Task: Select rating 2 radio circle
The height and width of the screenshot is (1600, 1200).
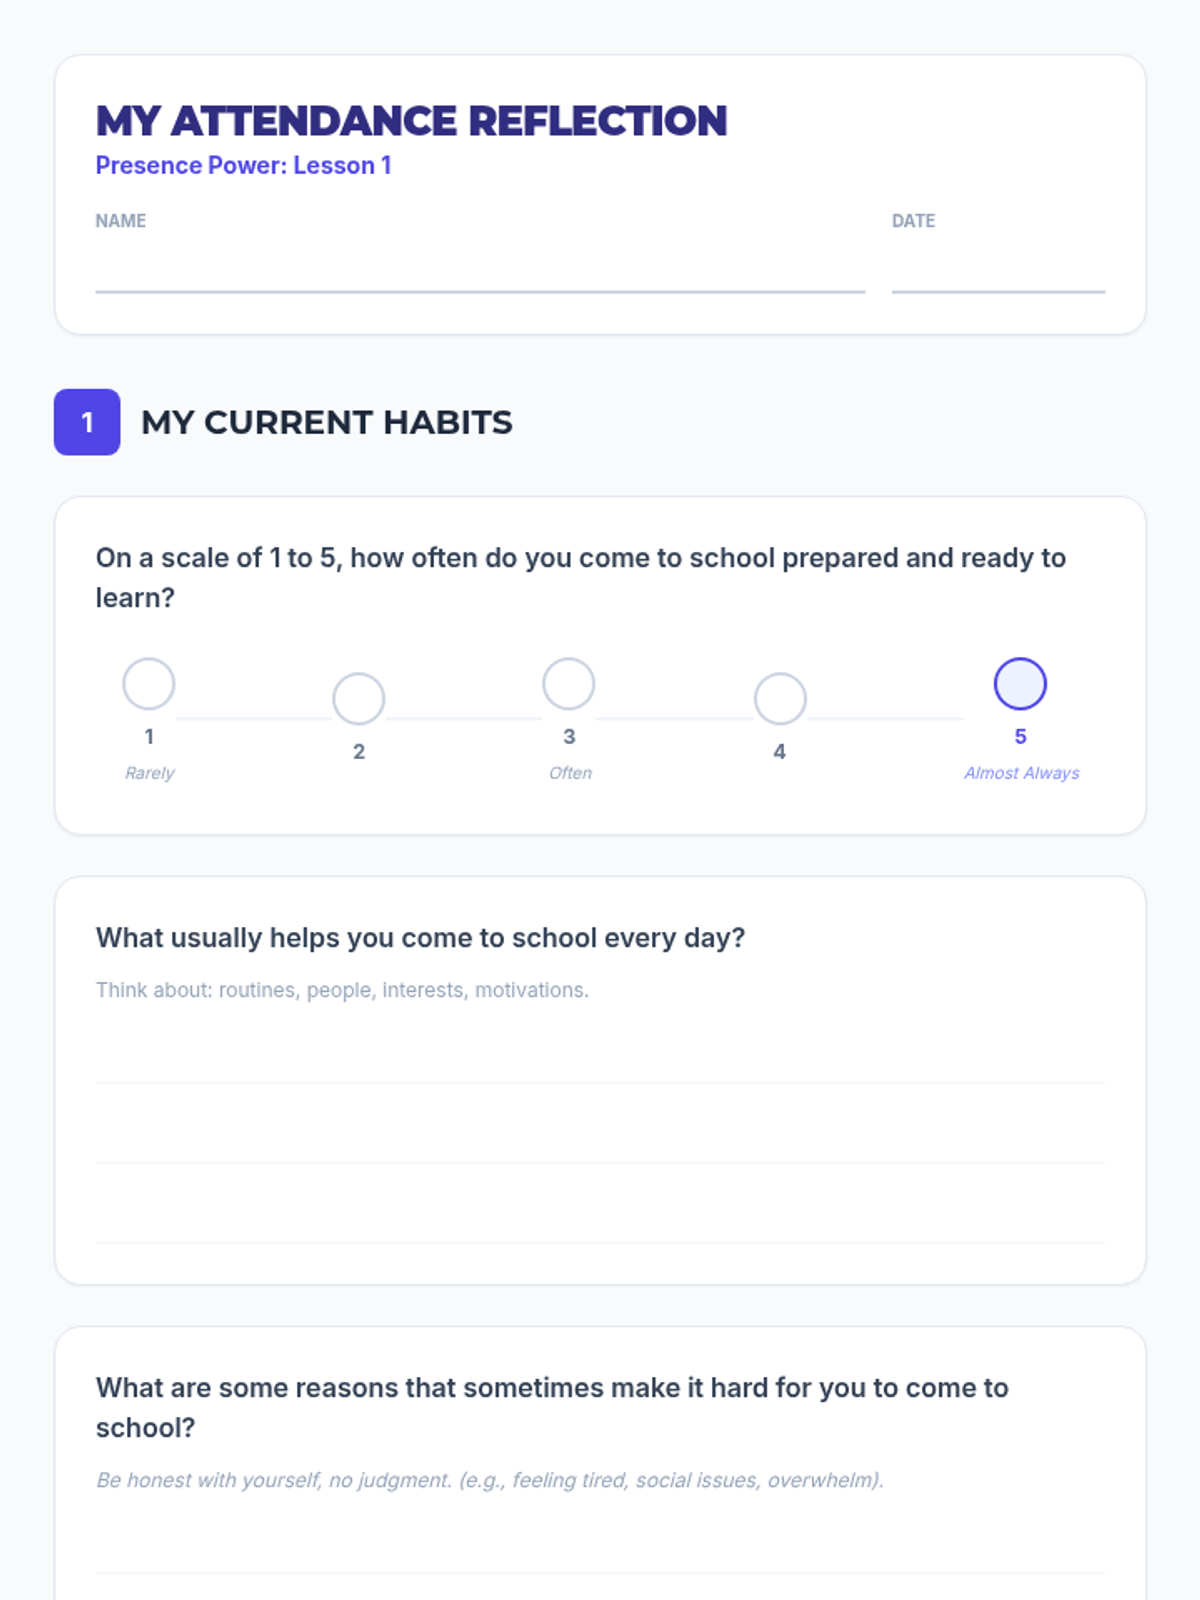Action: point(359,699)
